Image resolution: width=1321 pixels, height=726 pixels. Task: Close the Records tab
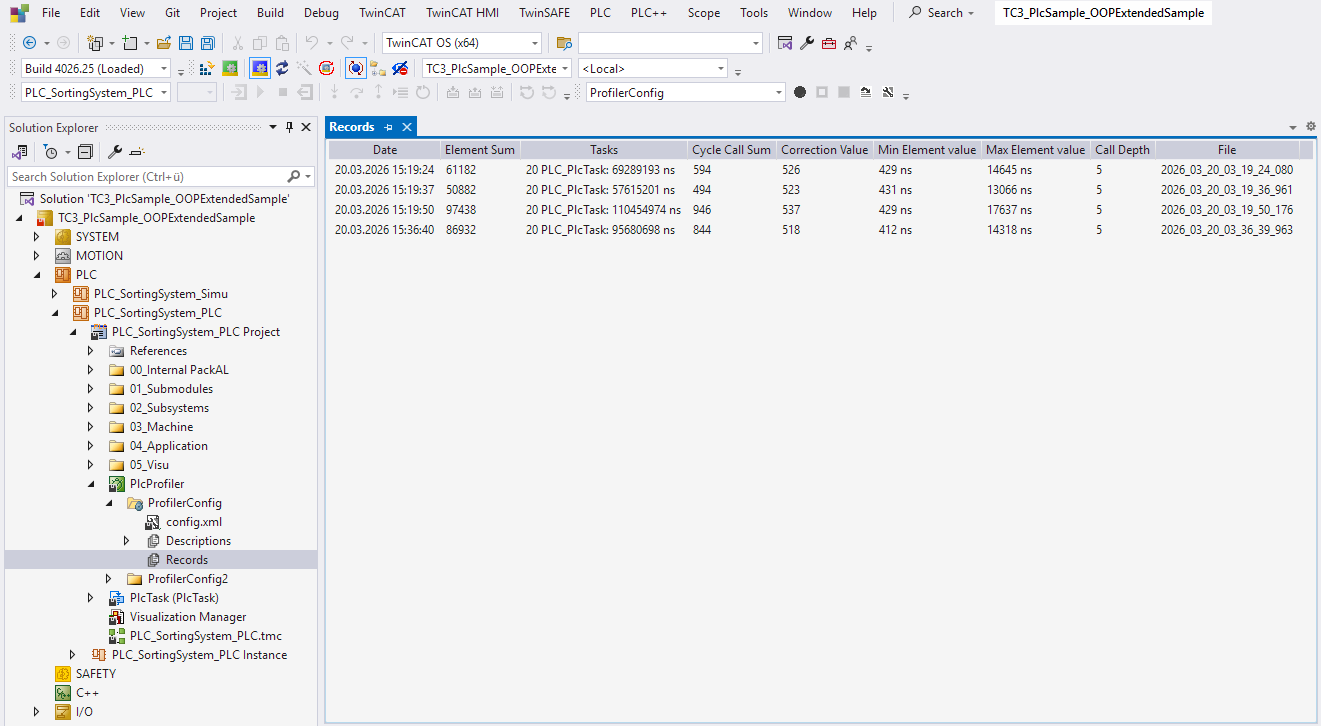[x=407, y=127]
